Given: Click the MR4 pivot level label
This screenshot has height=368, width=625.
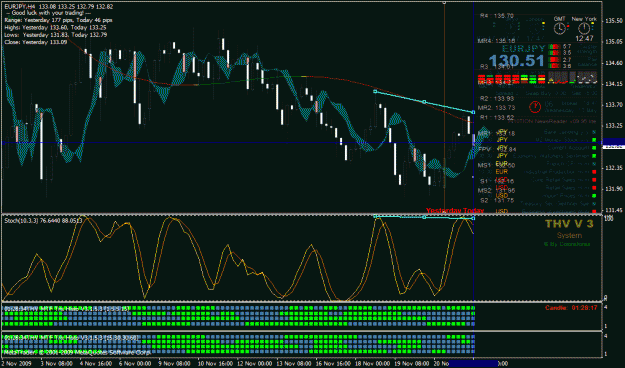Looking at the screenshot, I should coord(497,41).
